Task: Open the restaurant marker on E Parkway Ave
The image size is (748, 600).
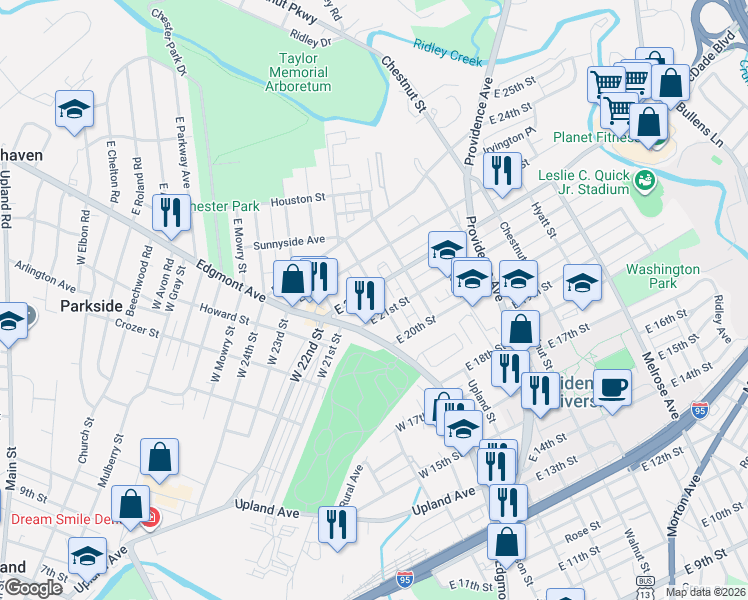Action: click(171, 215)
